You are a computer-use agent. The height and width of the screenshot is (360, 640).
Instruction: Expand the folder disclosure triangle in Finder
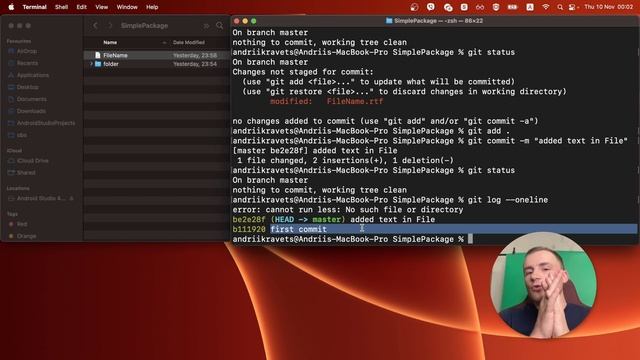pyautogui.click(x=91, y=64)
